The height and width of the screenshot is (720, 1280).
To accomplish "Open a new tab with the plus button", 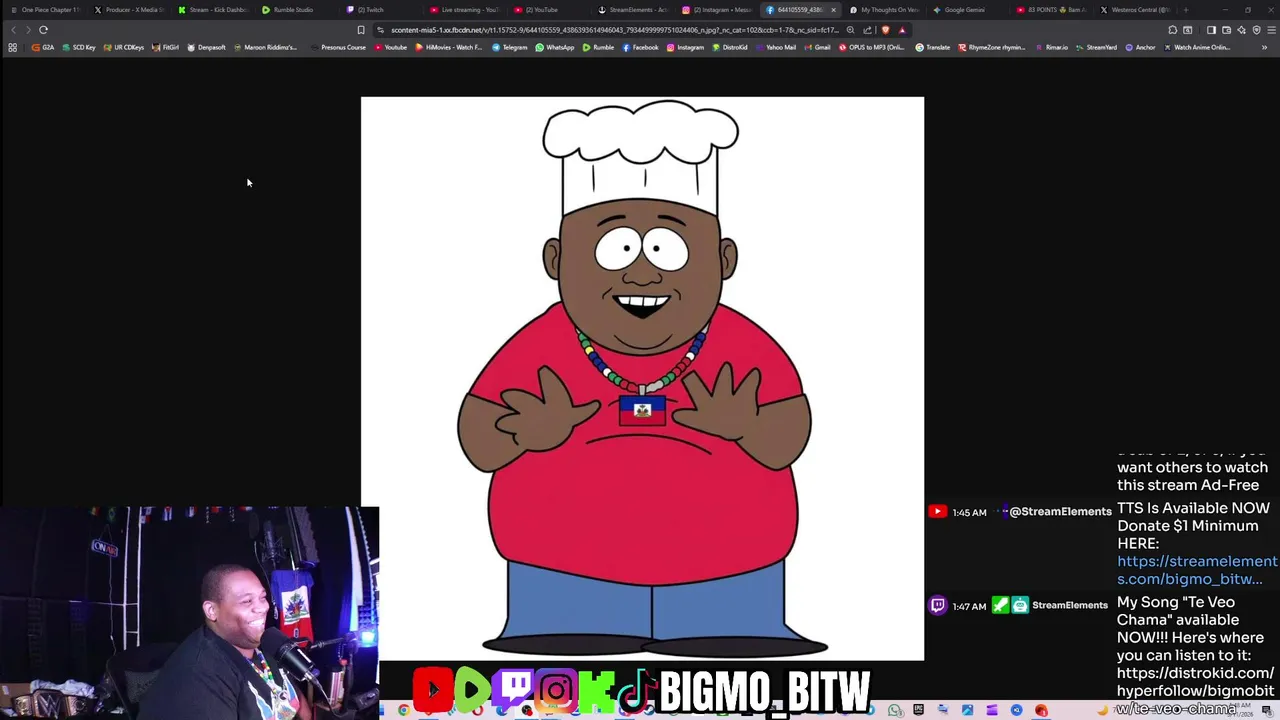I will 1185,10.
